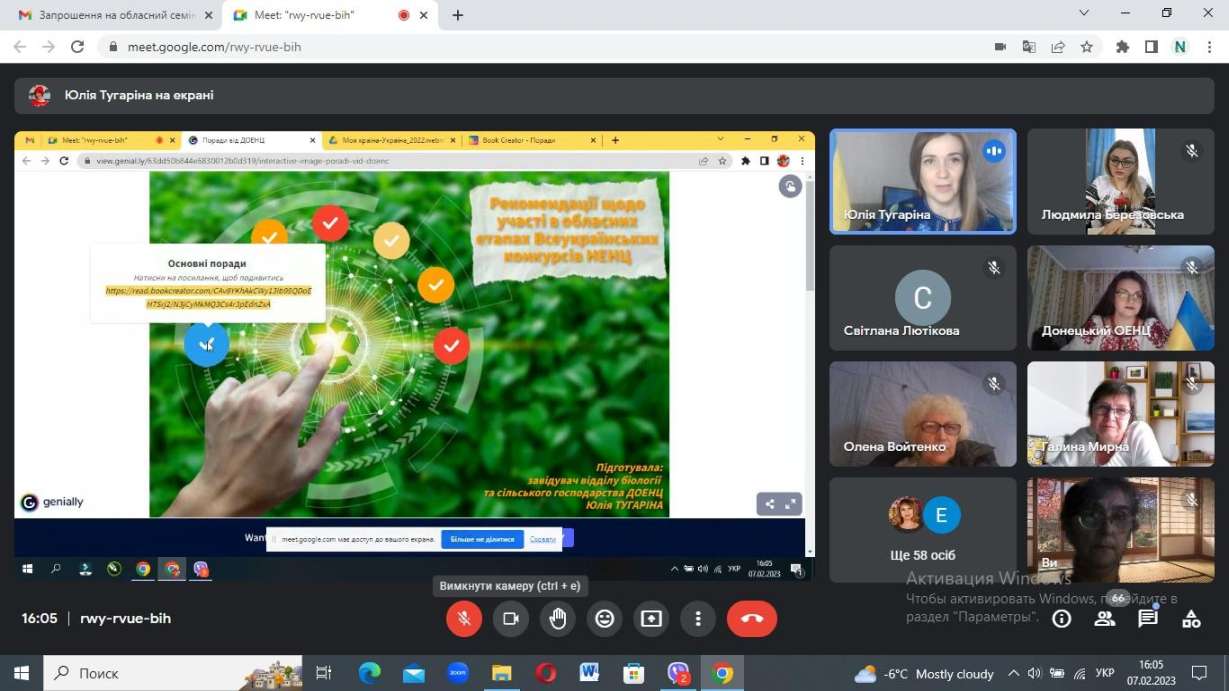The image size is (1229, 691).
Task: Show hidden system tray icons
Action: pos(1013,673)
